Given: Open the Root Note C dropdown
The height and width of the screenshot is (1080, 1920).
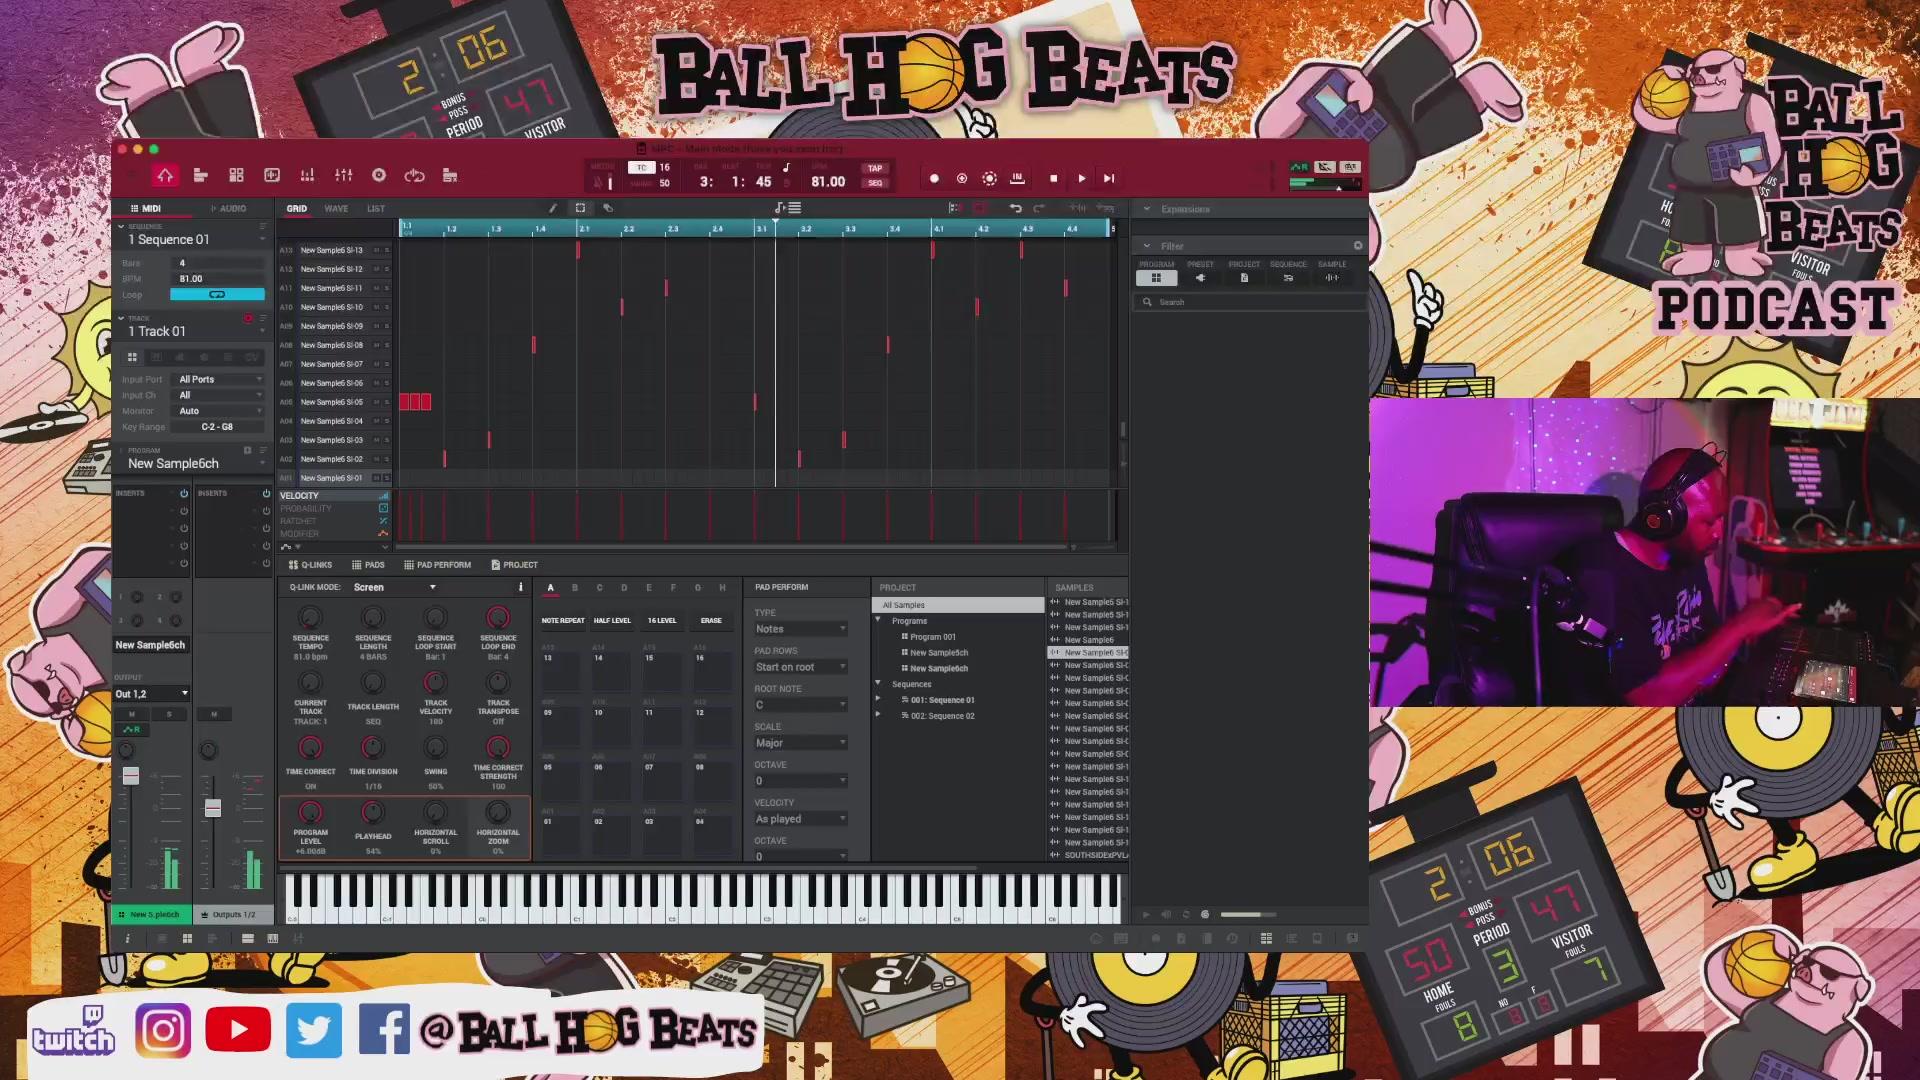Looking at the screenshot, I should [801, 705].
